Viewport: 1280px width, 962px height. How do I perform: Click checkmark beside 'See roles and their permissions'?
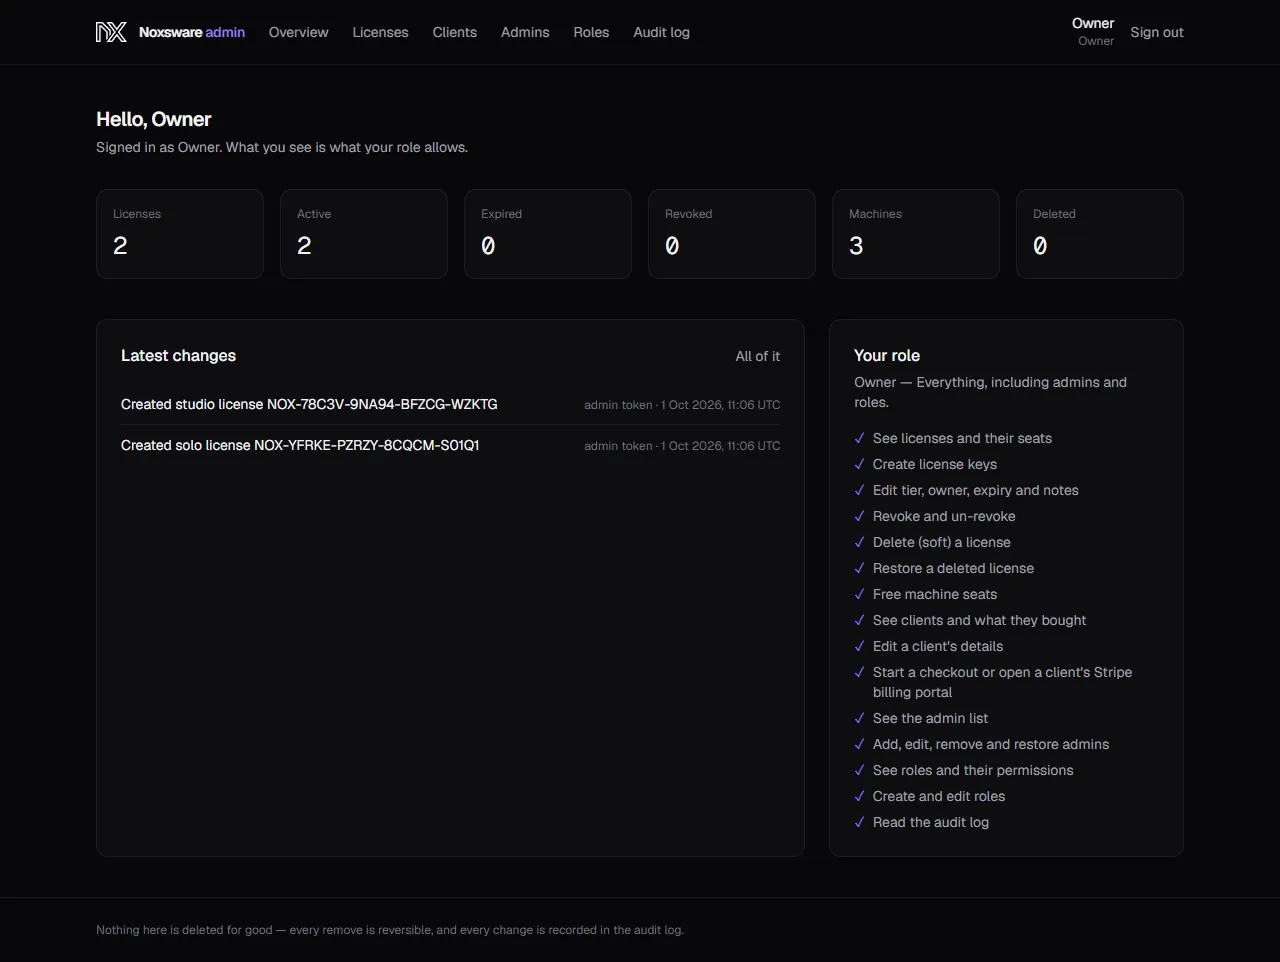859,770
